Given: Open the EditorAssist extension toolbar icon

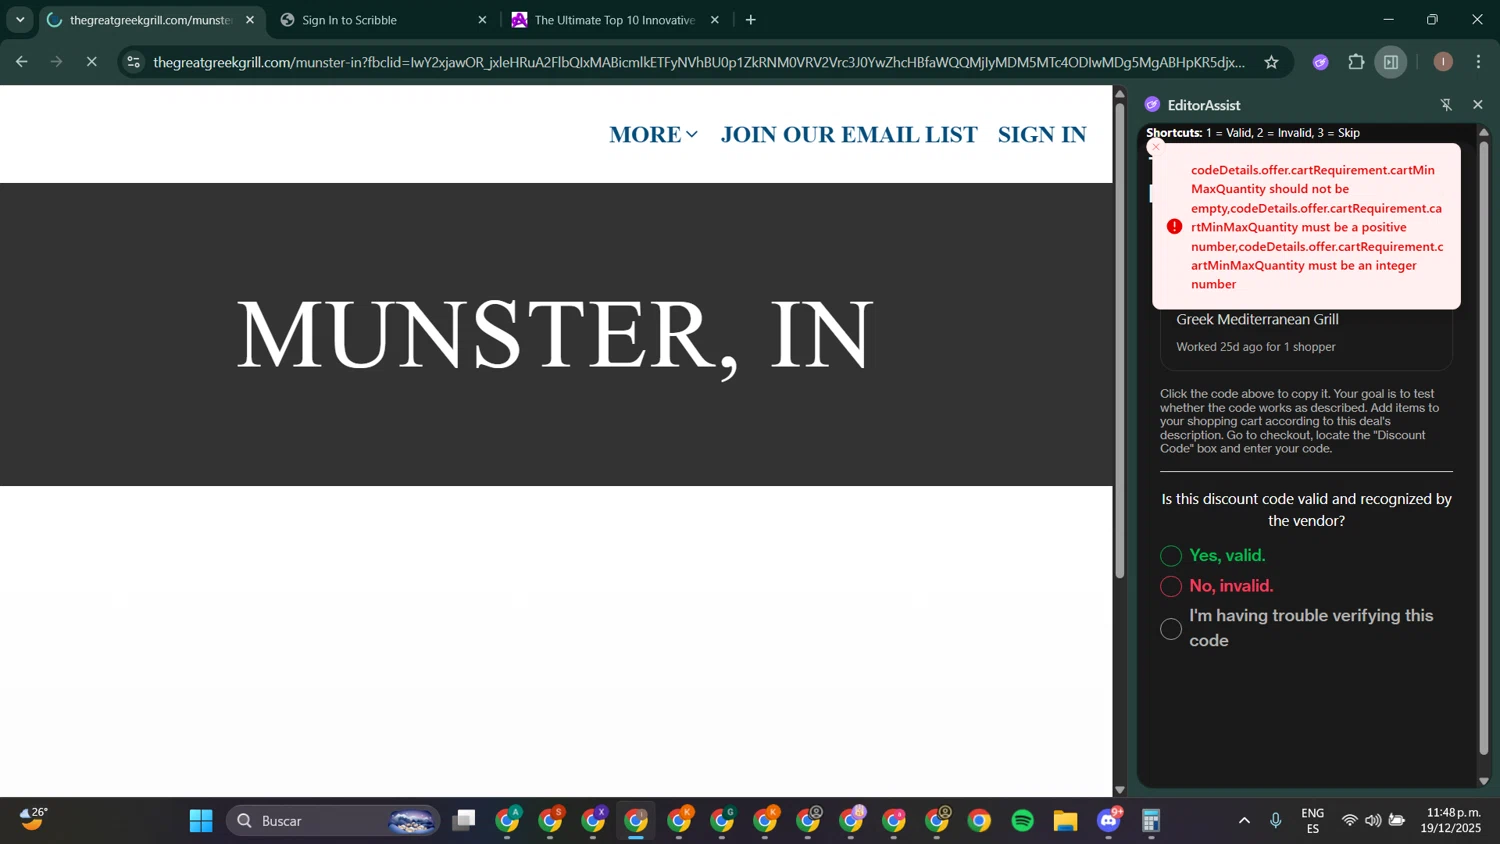Looking at the screenshot, I should 1320,62.
